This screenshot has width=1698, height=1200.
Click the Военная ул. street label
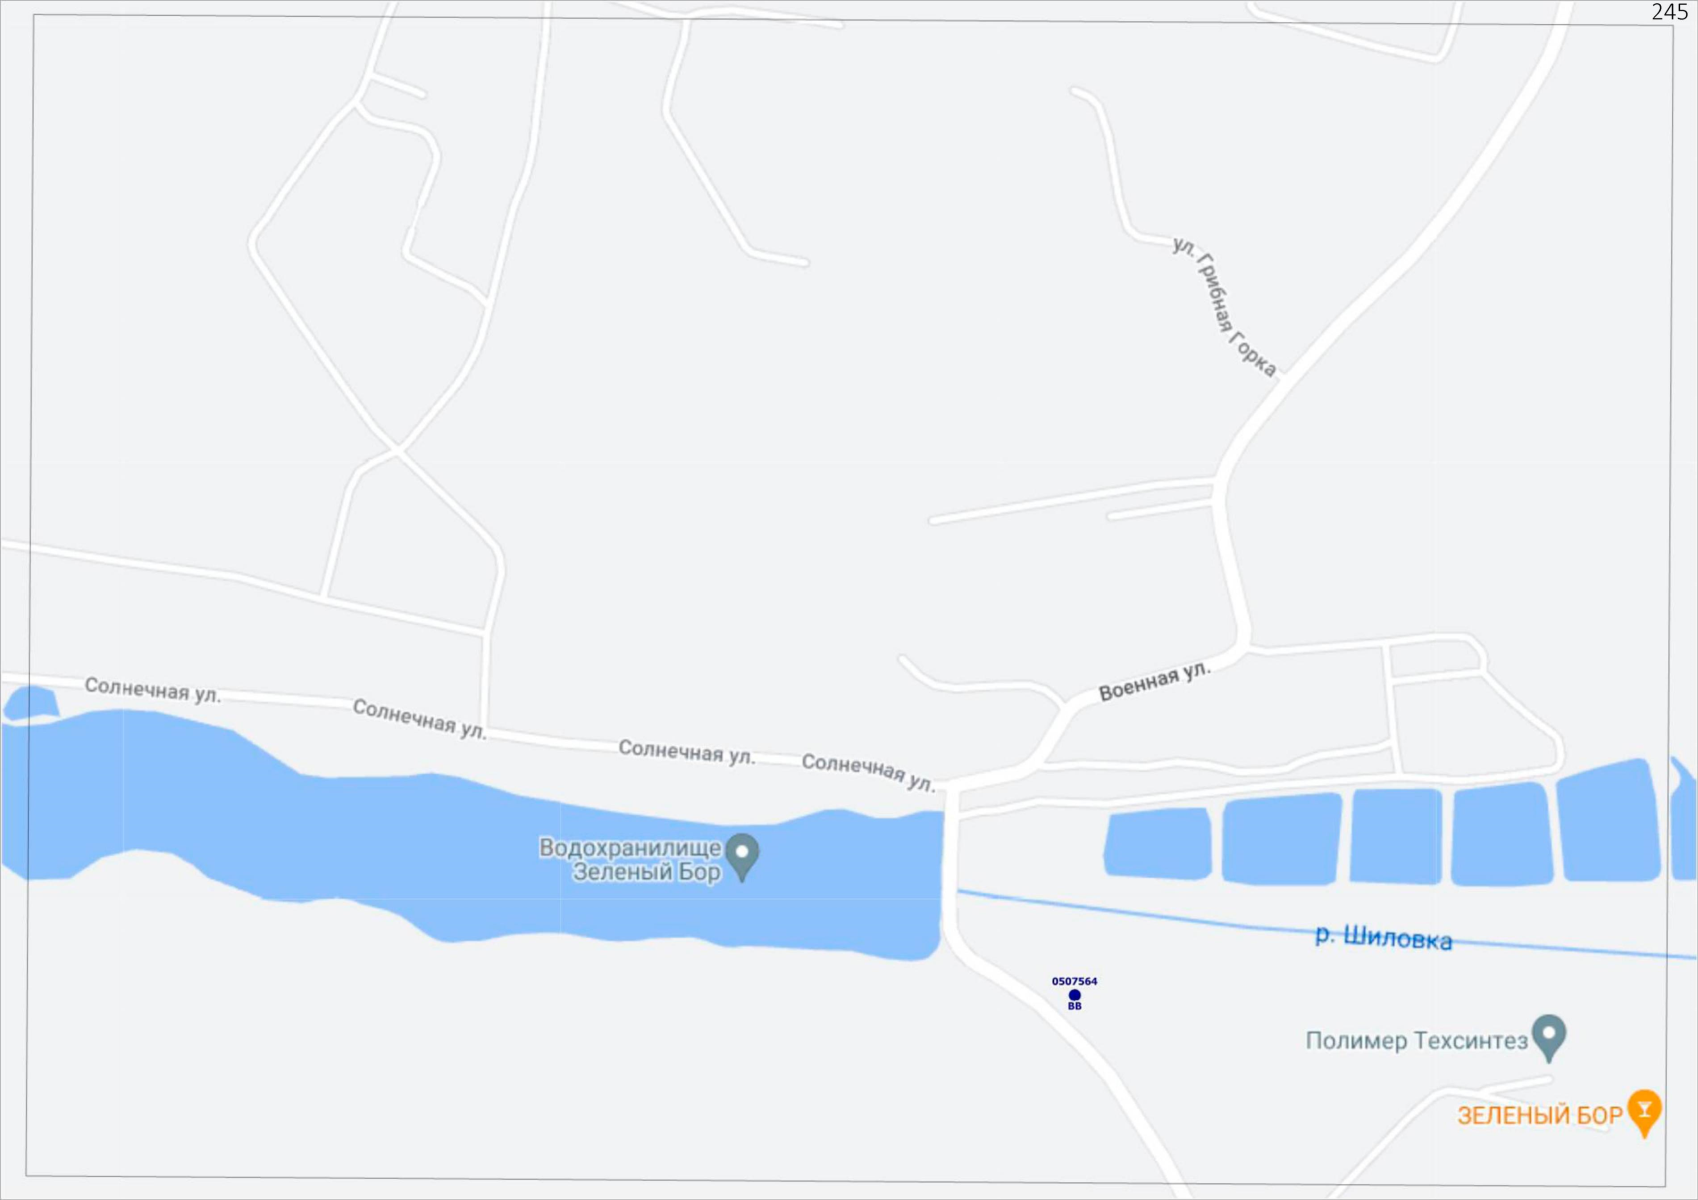pyautogui.click(x=1155, y=681)
